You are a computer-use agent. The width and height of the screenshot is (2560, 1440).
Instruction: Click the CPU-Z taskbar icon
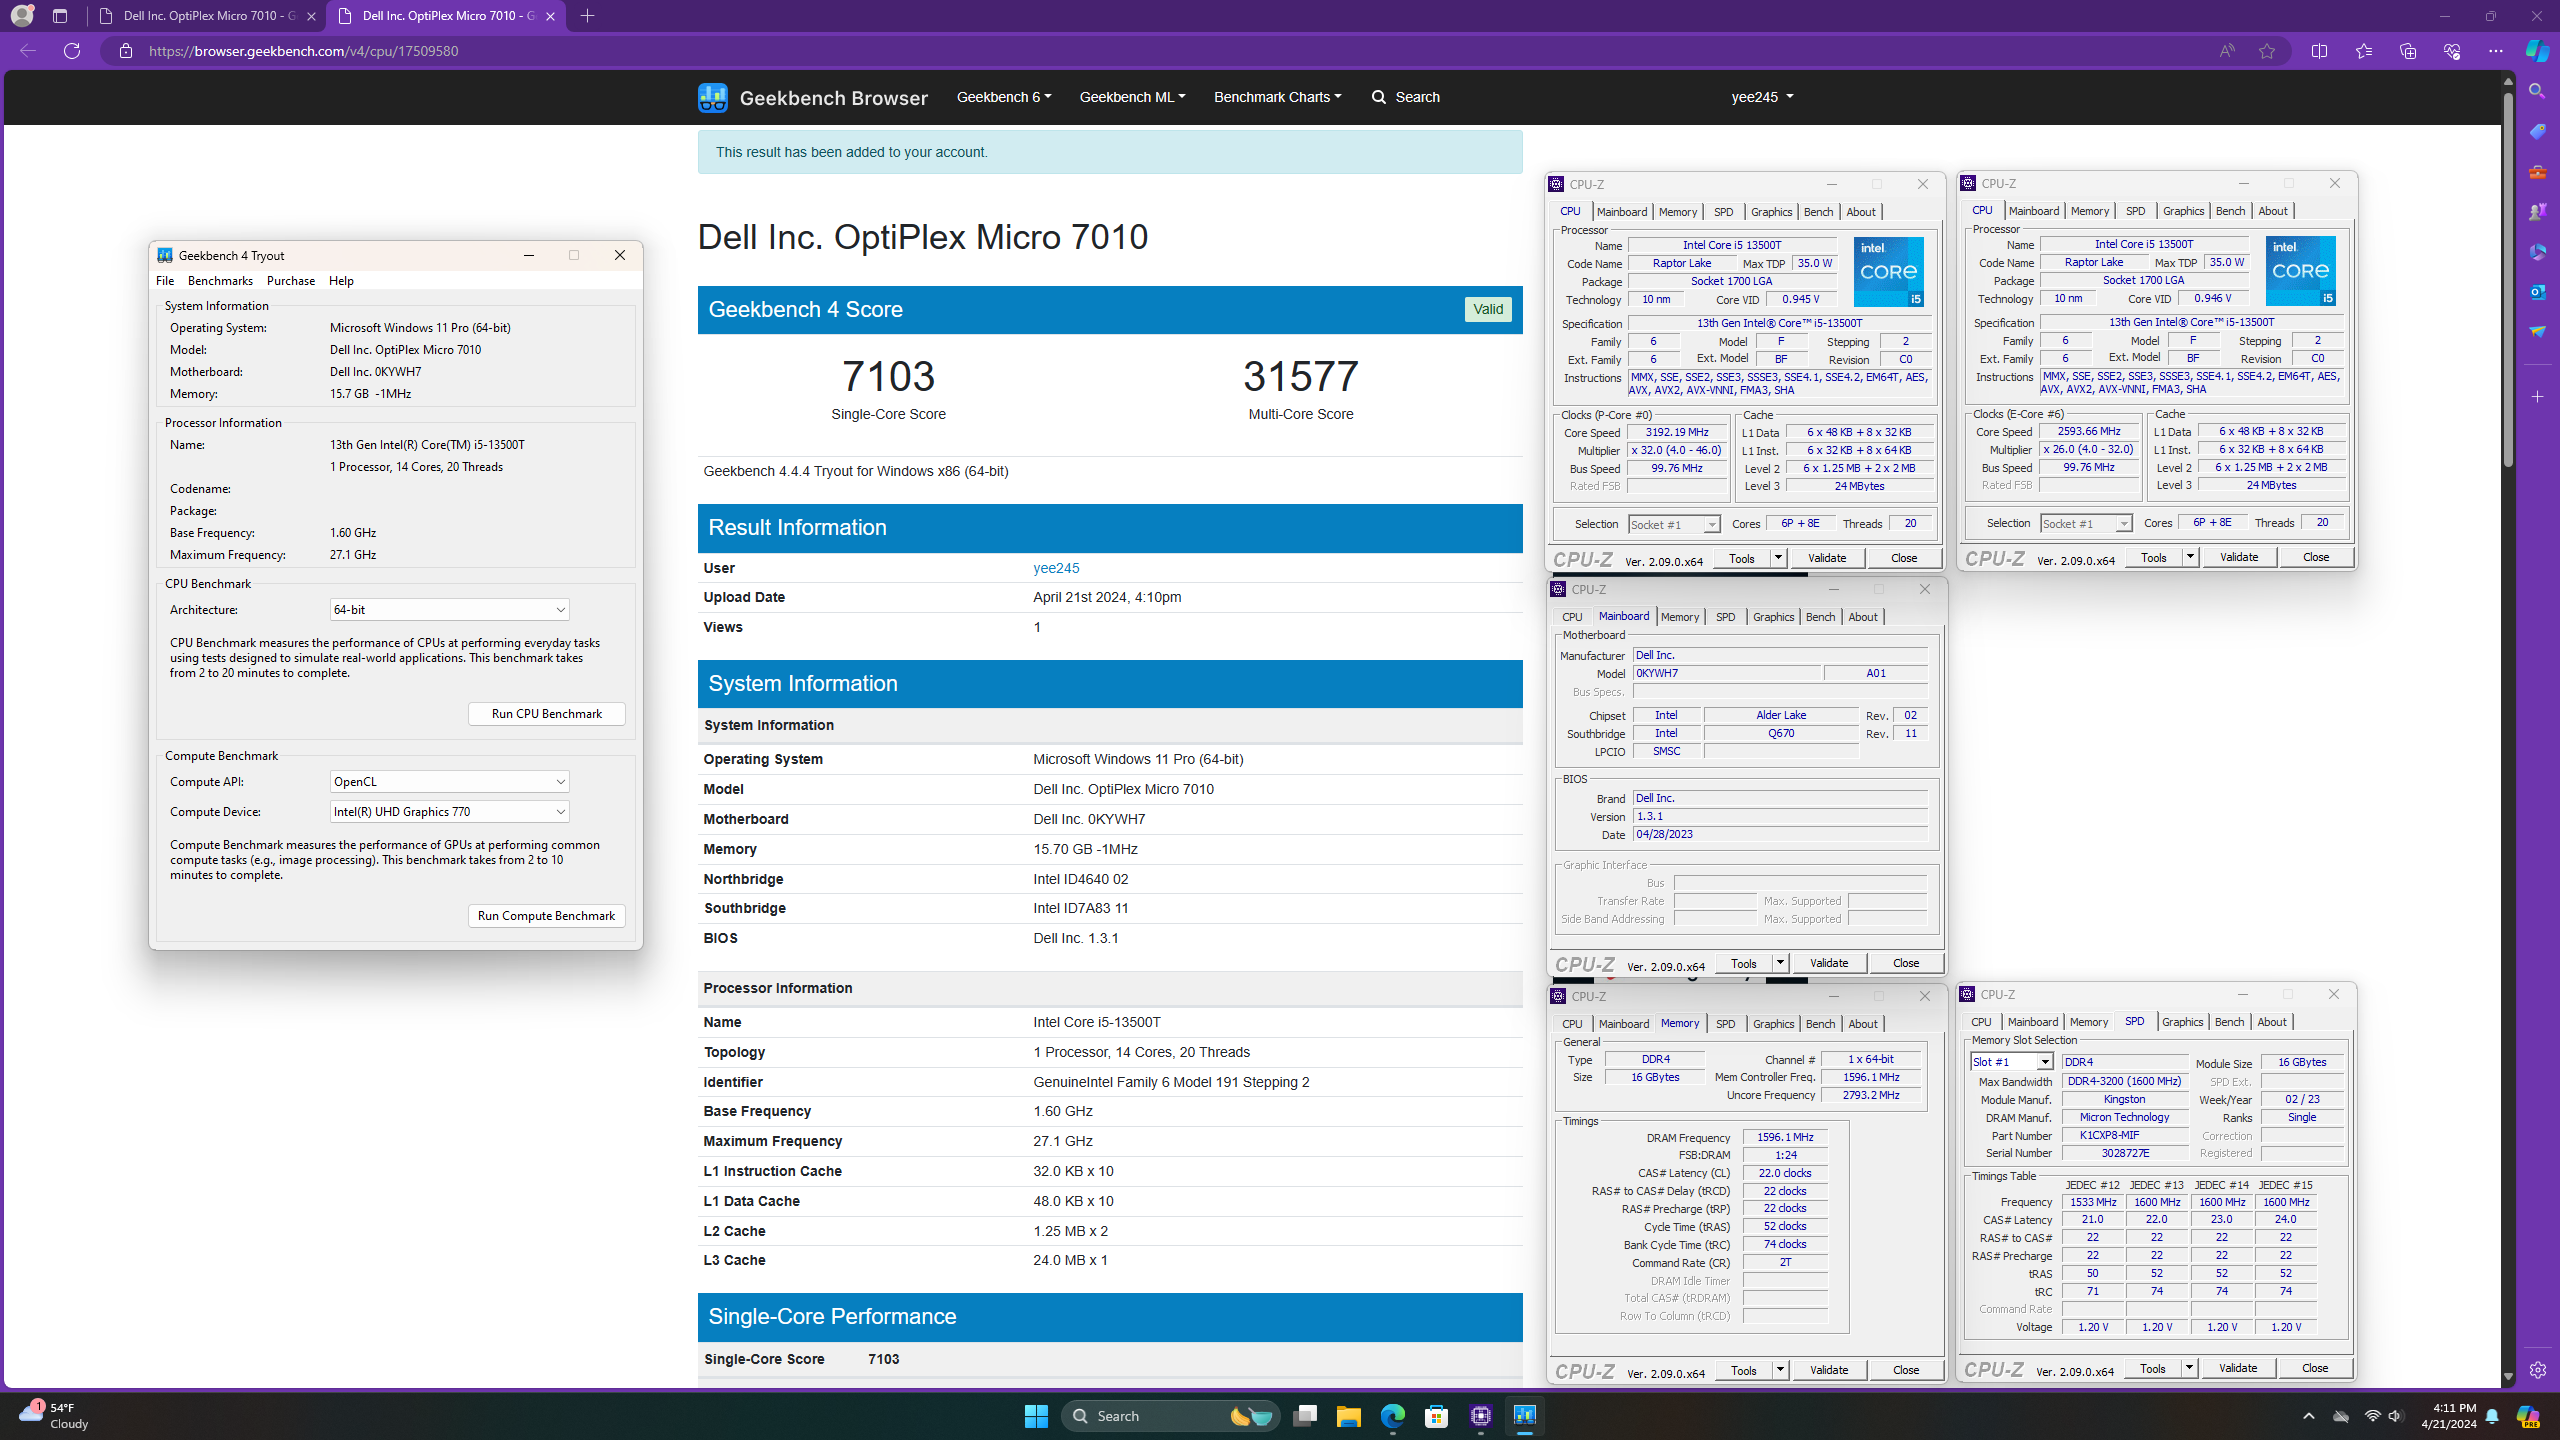[x=1481, y=1416]
